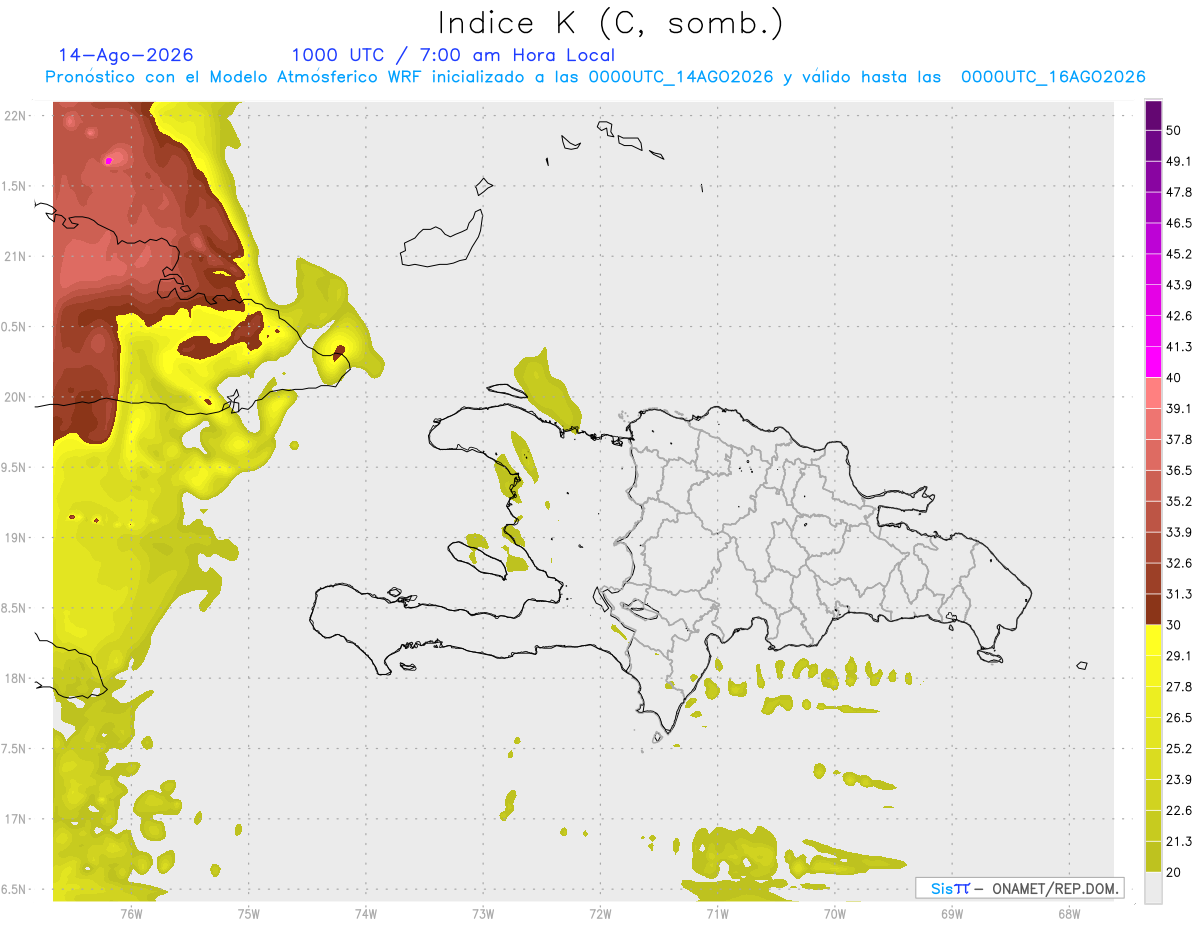Click the magenta K-index peak dot on map

coord(109,160)
